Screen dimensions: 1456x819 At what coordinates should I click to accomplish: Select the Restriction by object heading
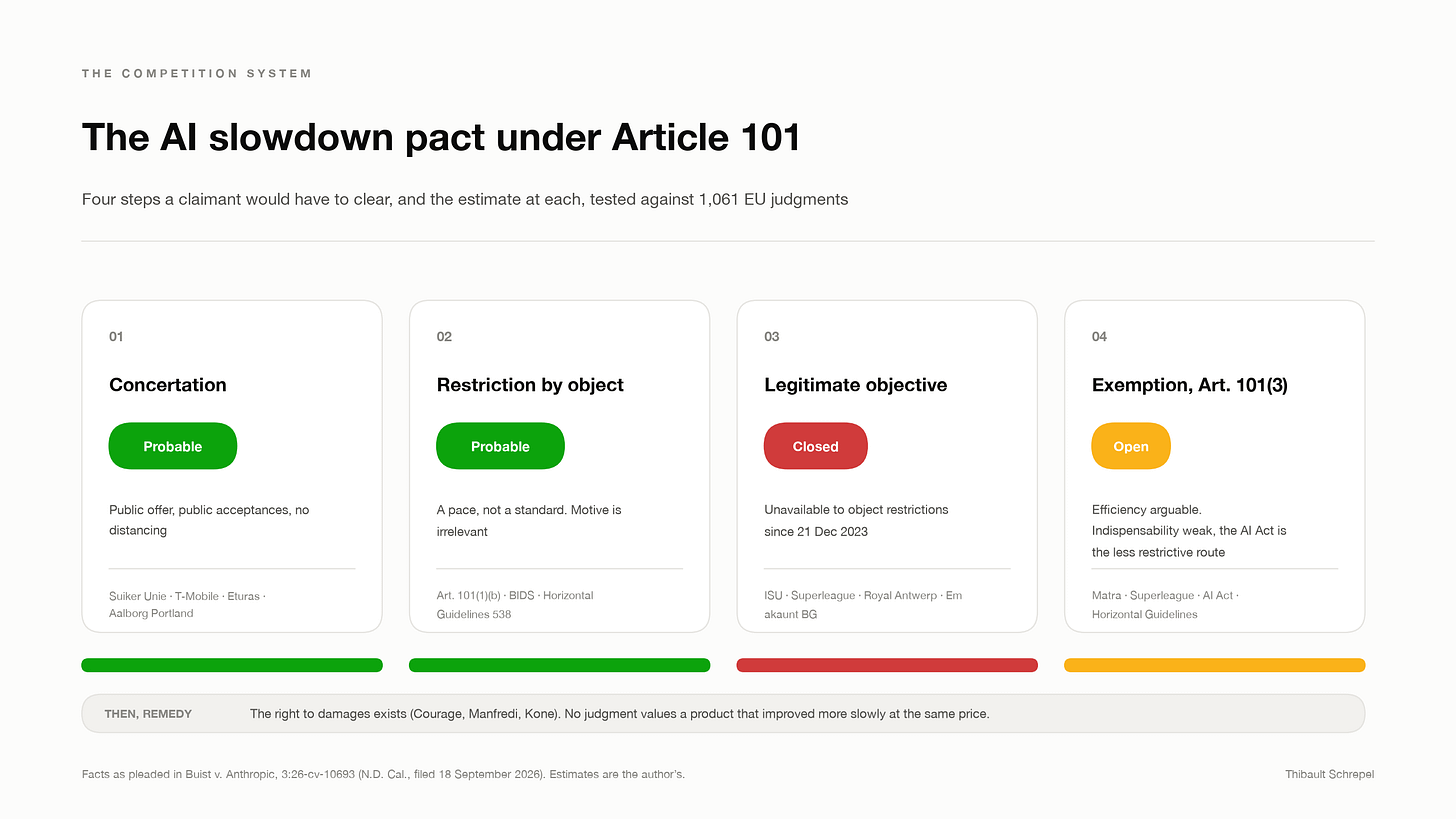tap(530, 385)
